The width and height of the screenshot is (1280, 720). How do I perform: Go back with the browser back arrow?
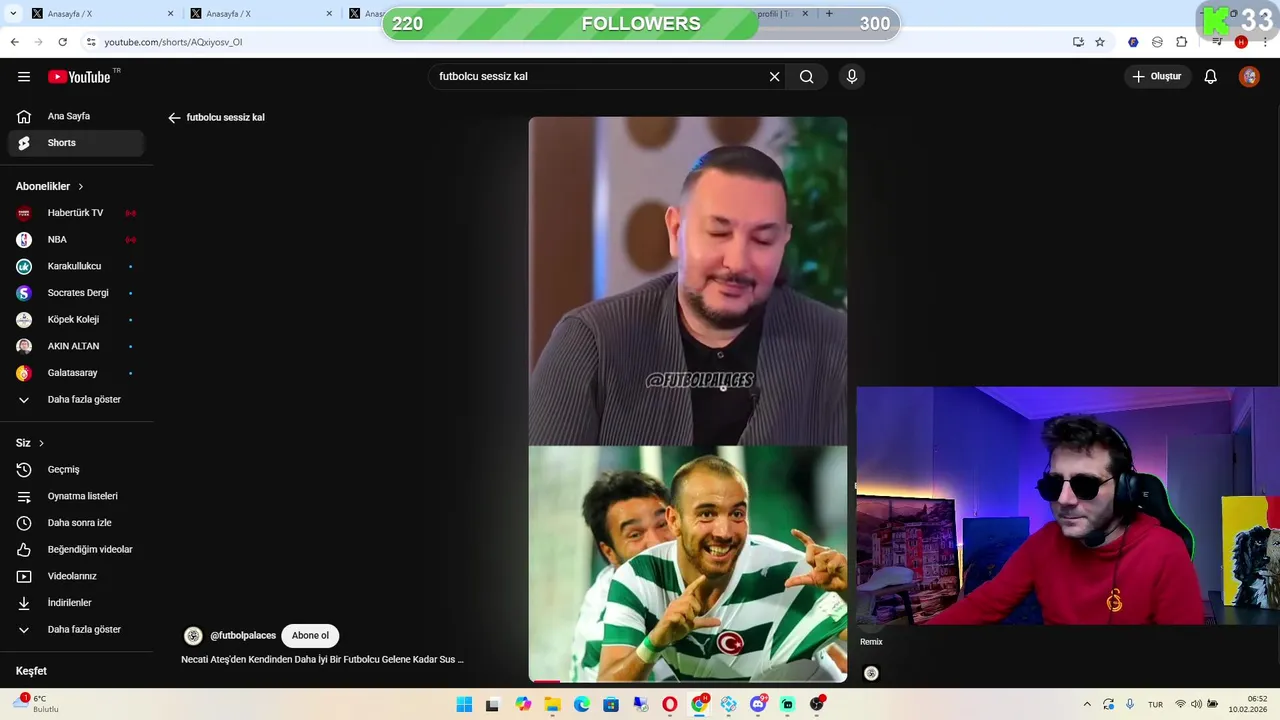tap(14, 42)
